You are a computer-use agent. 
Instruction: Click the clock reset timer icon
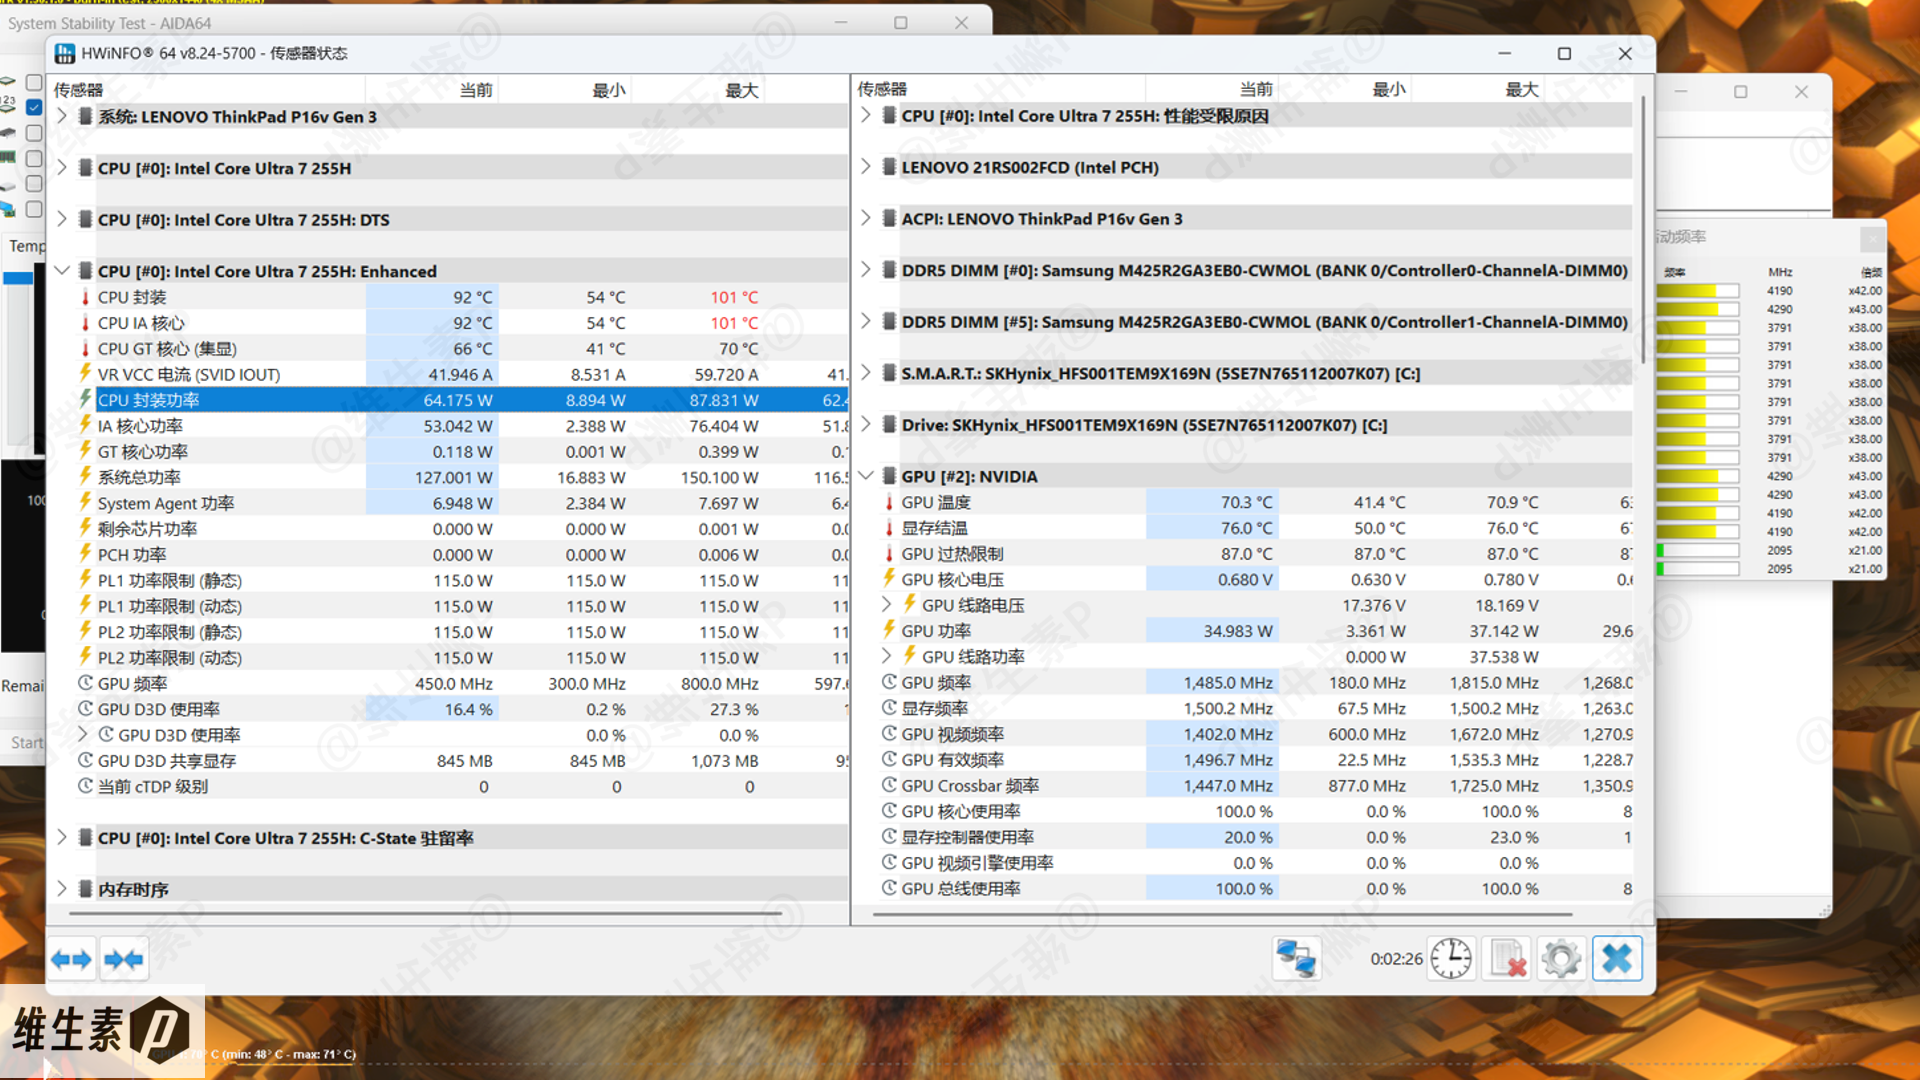(1450, 959)
